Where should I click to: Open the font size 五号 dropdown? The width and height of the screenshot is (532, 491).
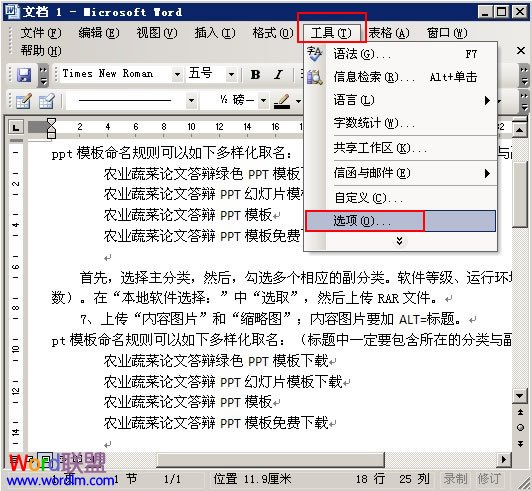point(231,74)
